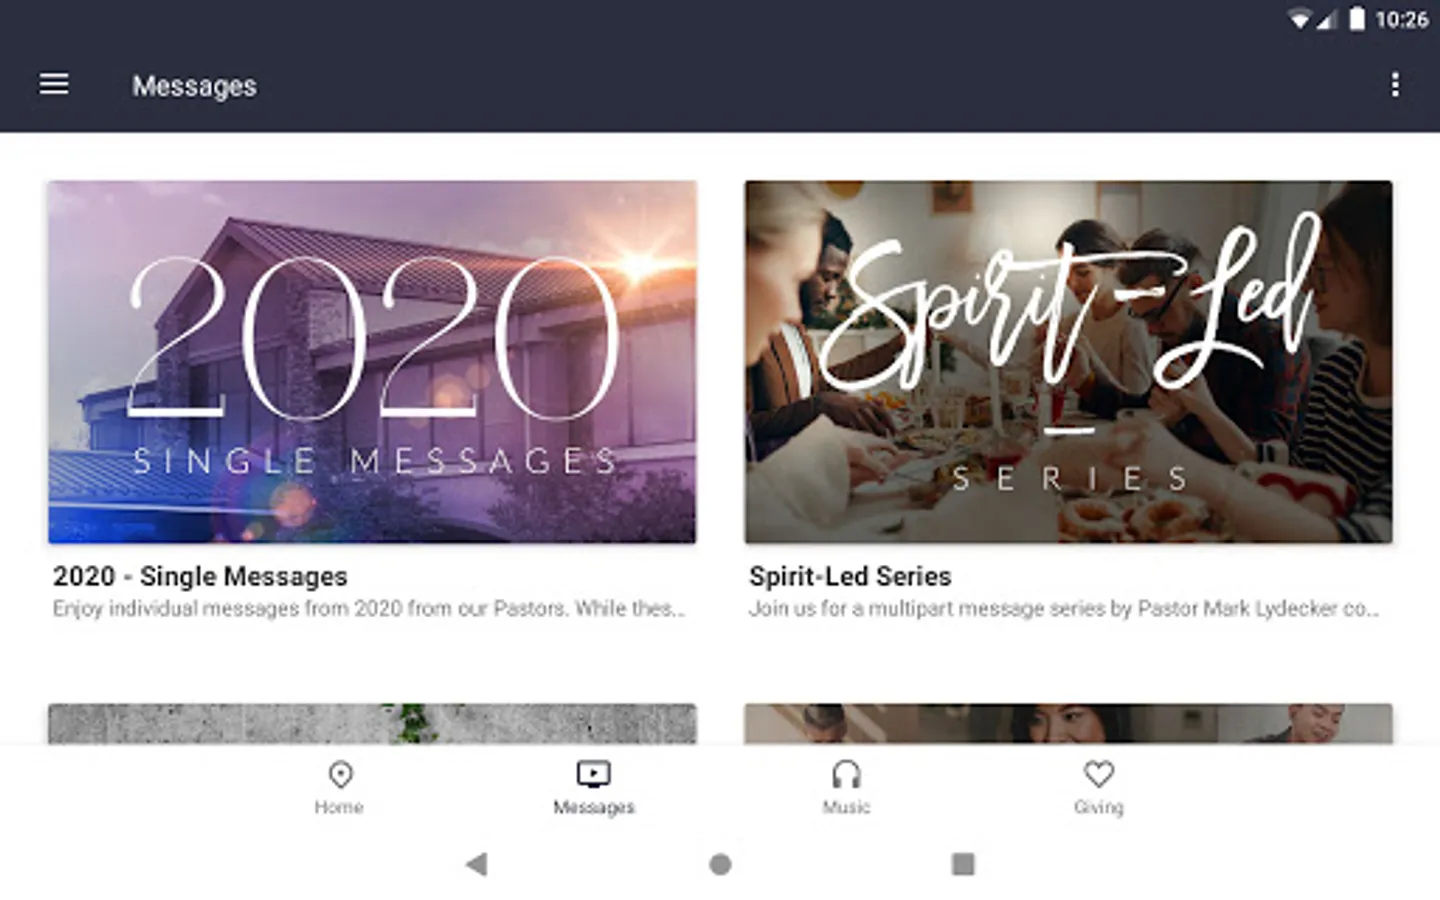Tap the Music headphones icon
Viewport: 1440px width, 900px height.
click(x=846, y=774)
